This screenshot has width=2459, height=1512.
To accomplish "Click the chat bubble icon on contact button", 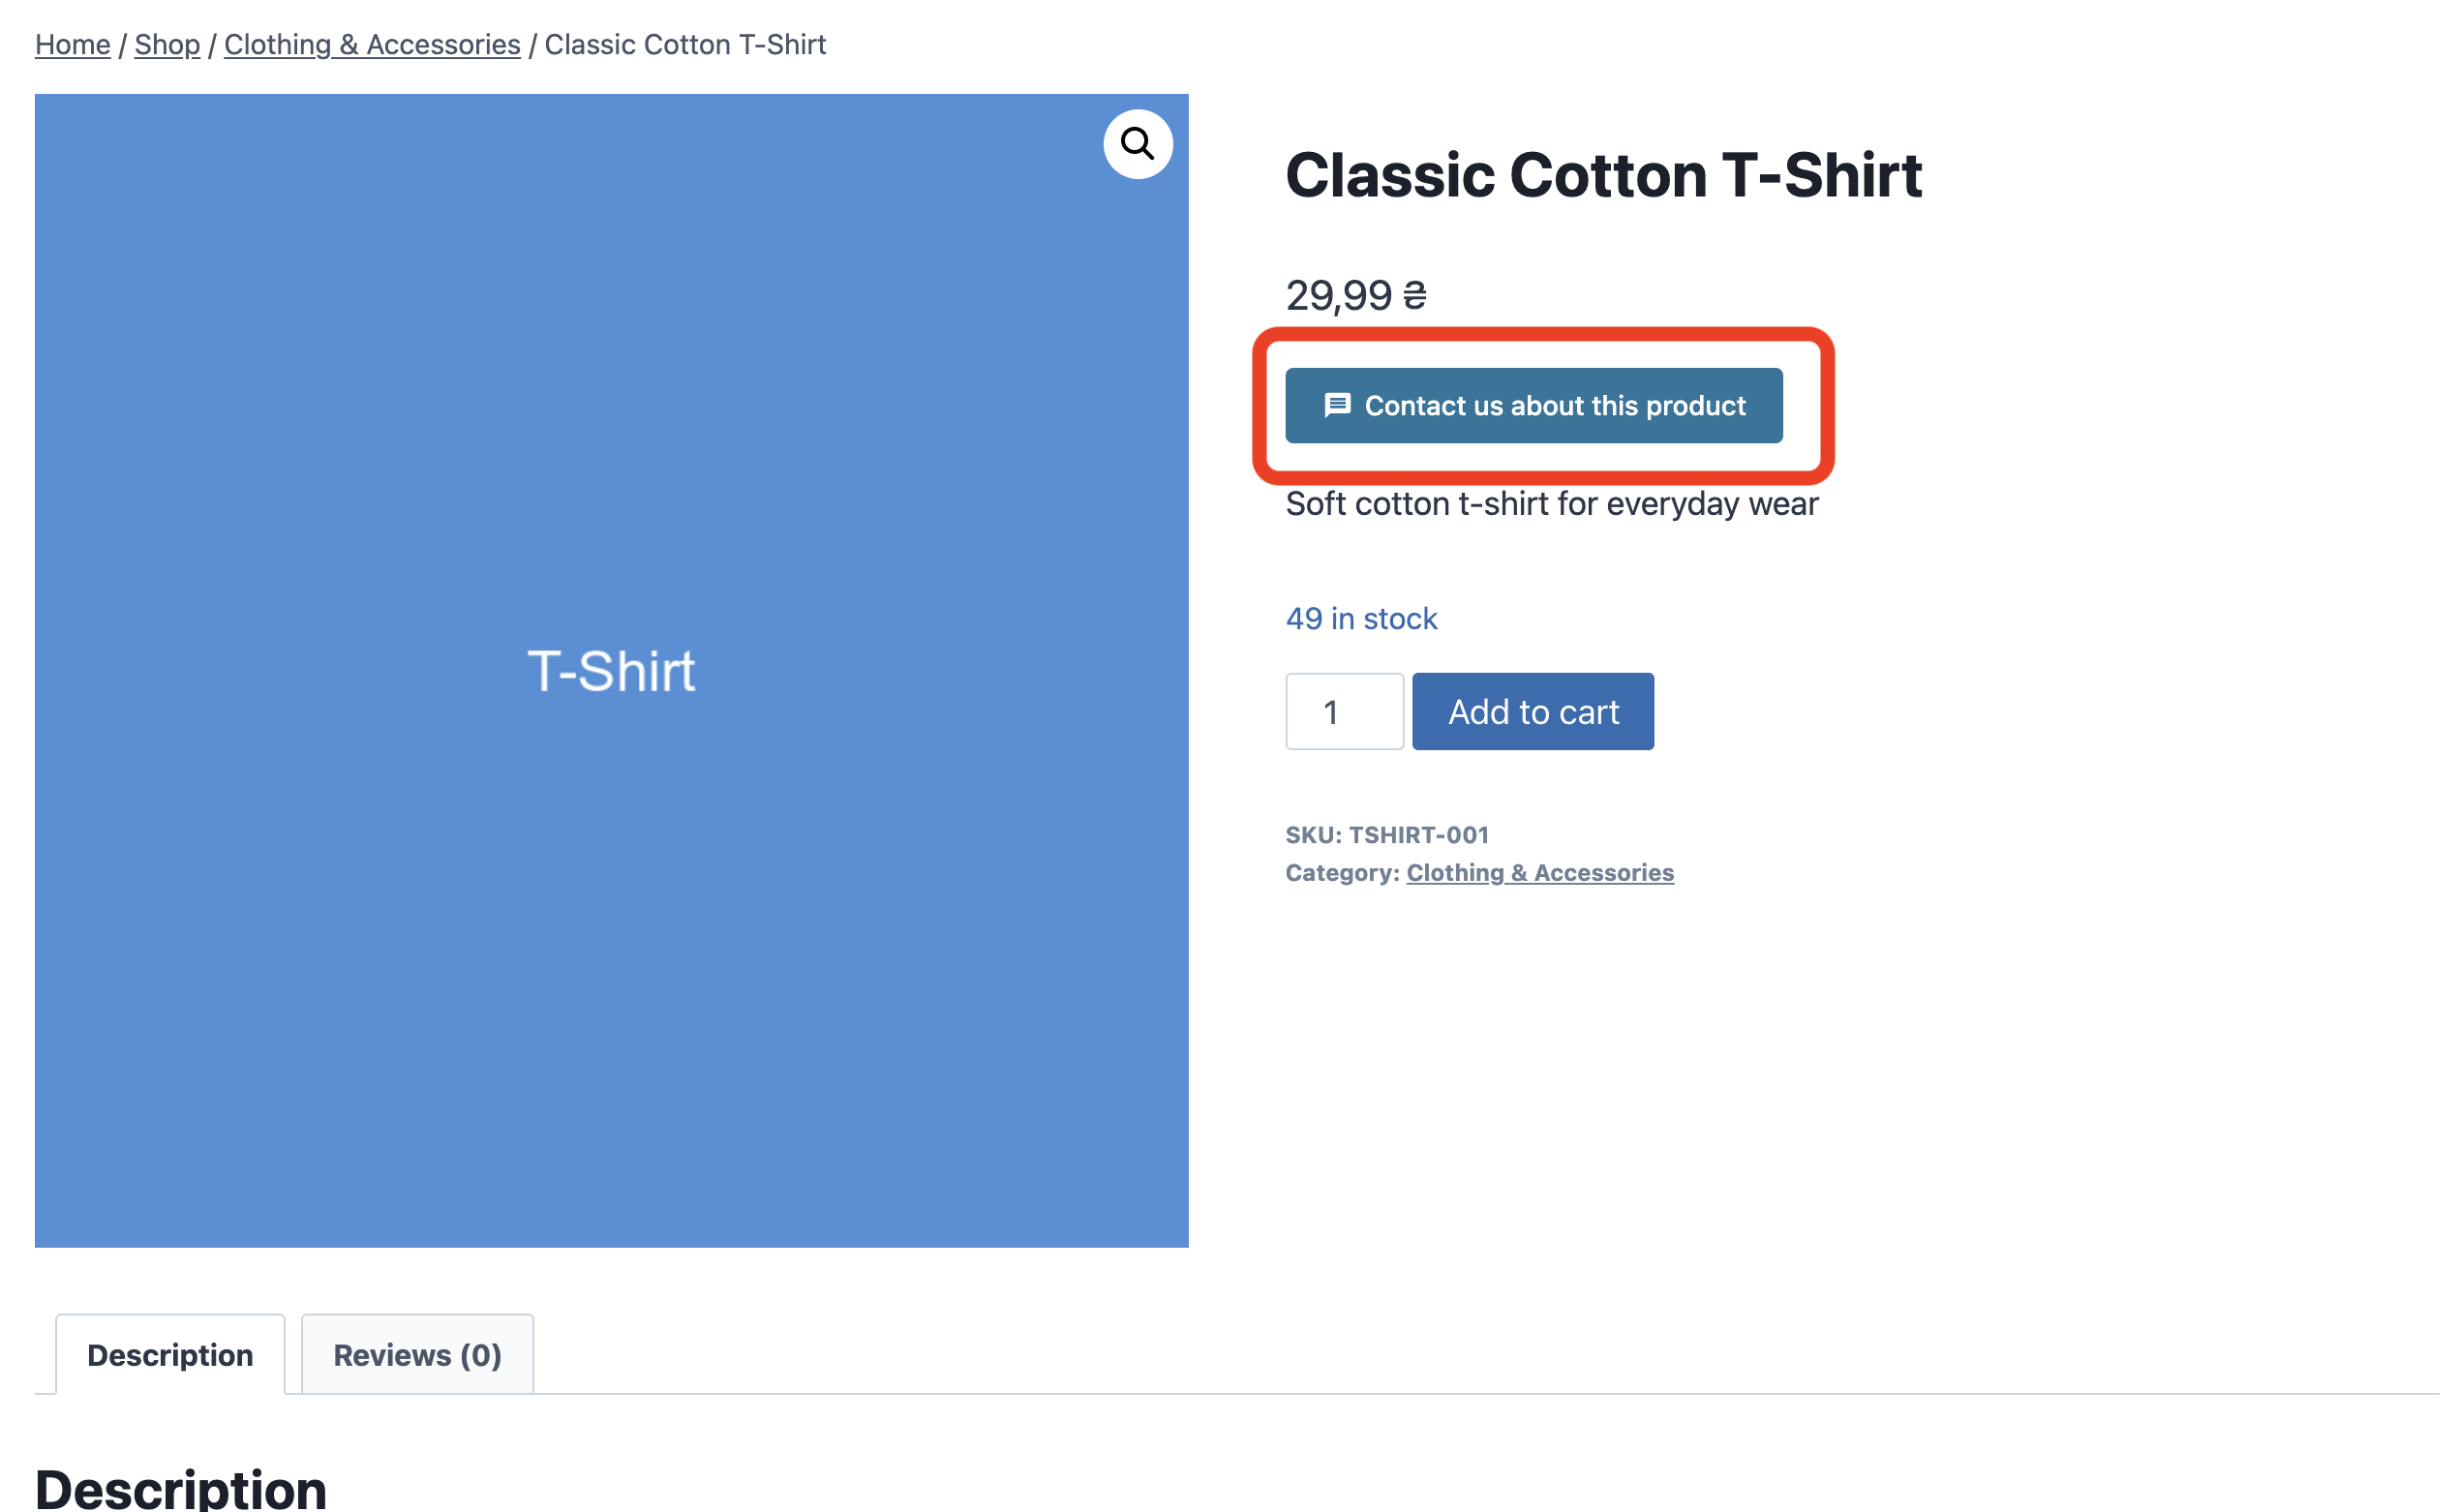I will click(x=1336, y=406).
